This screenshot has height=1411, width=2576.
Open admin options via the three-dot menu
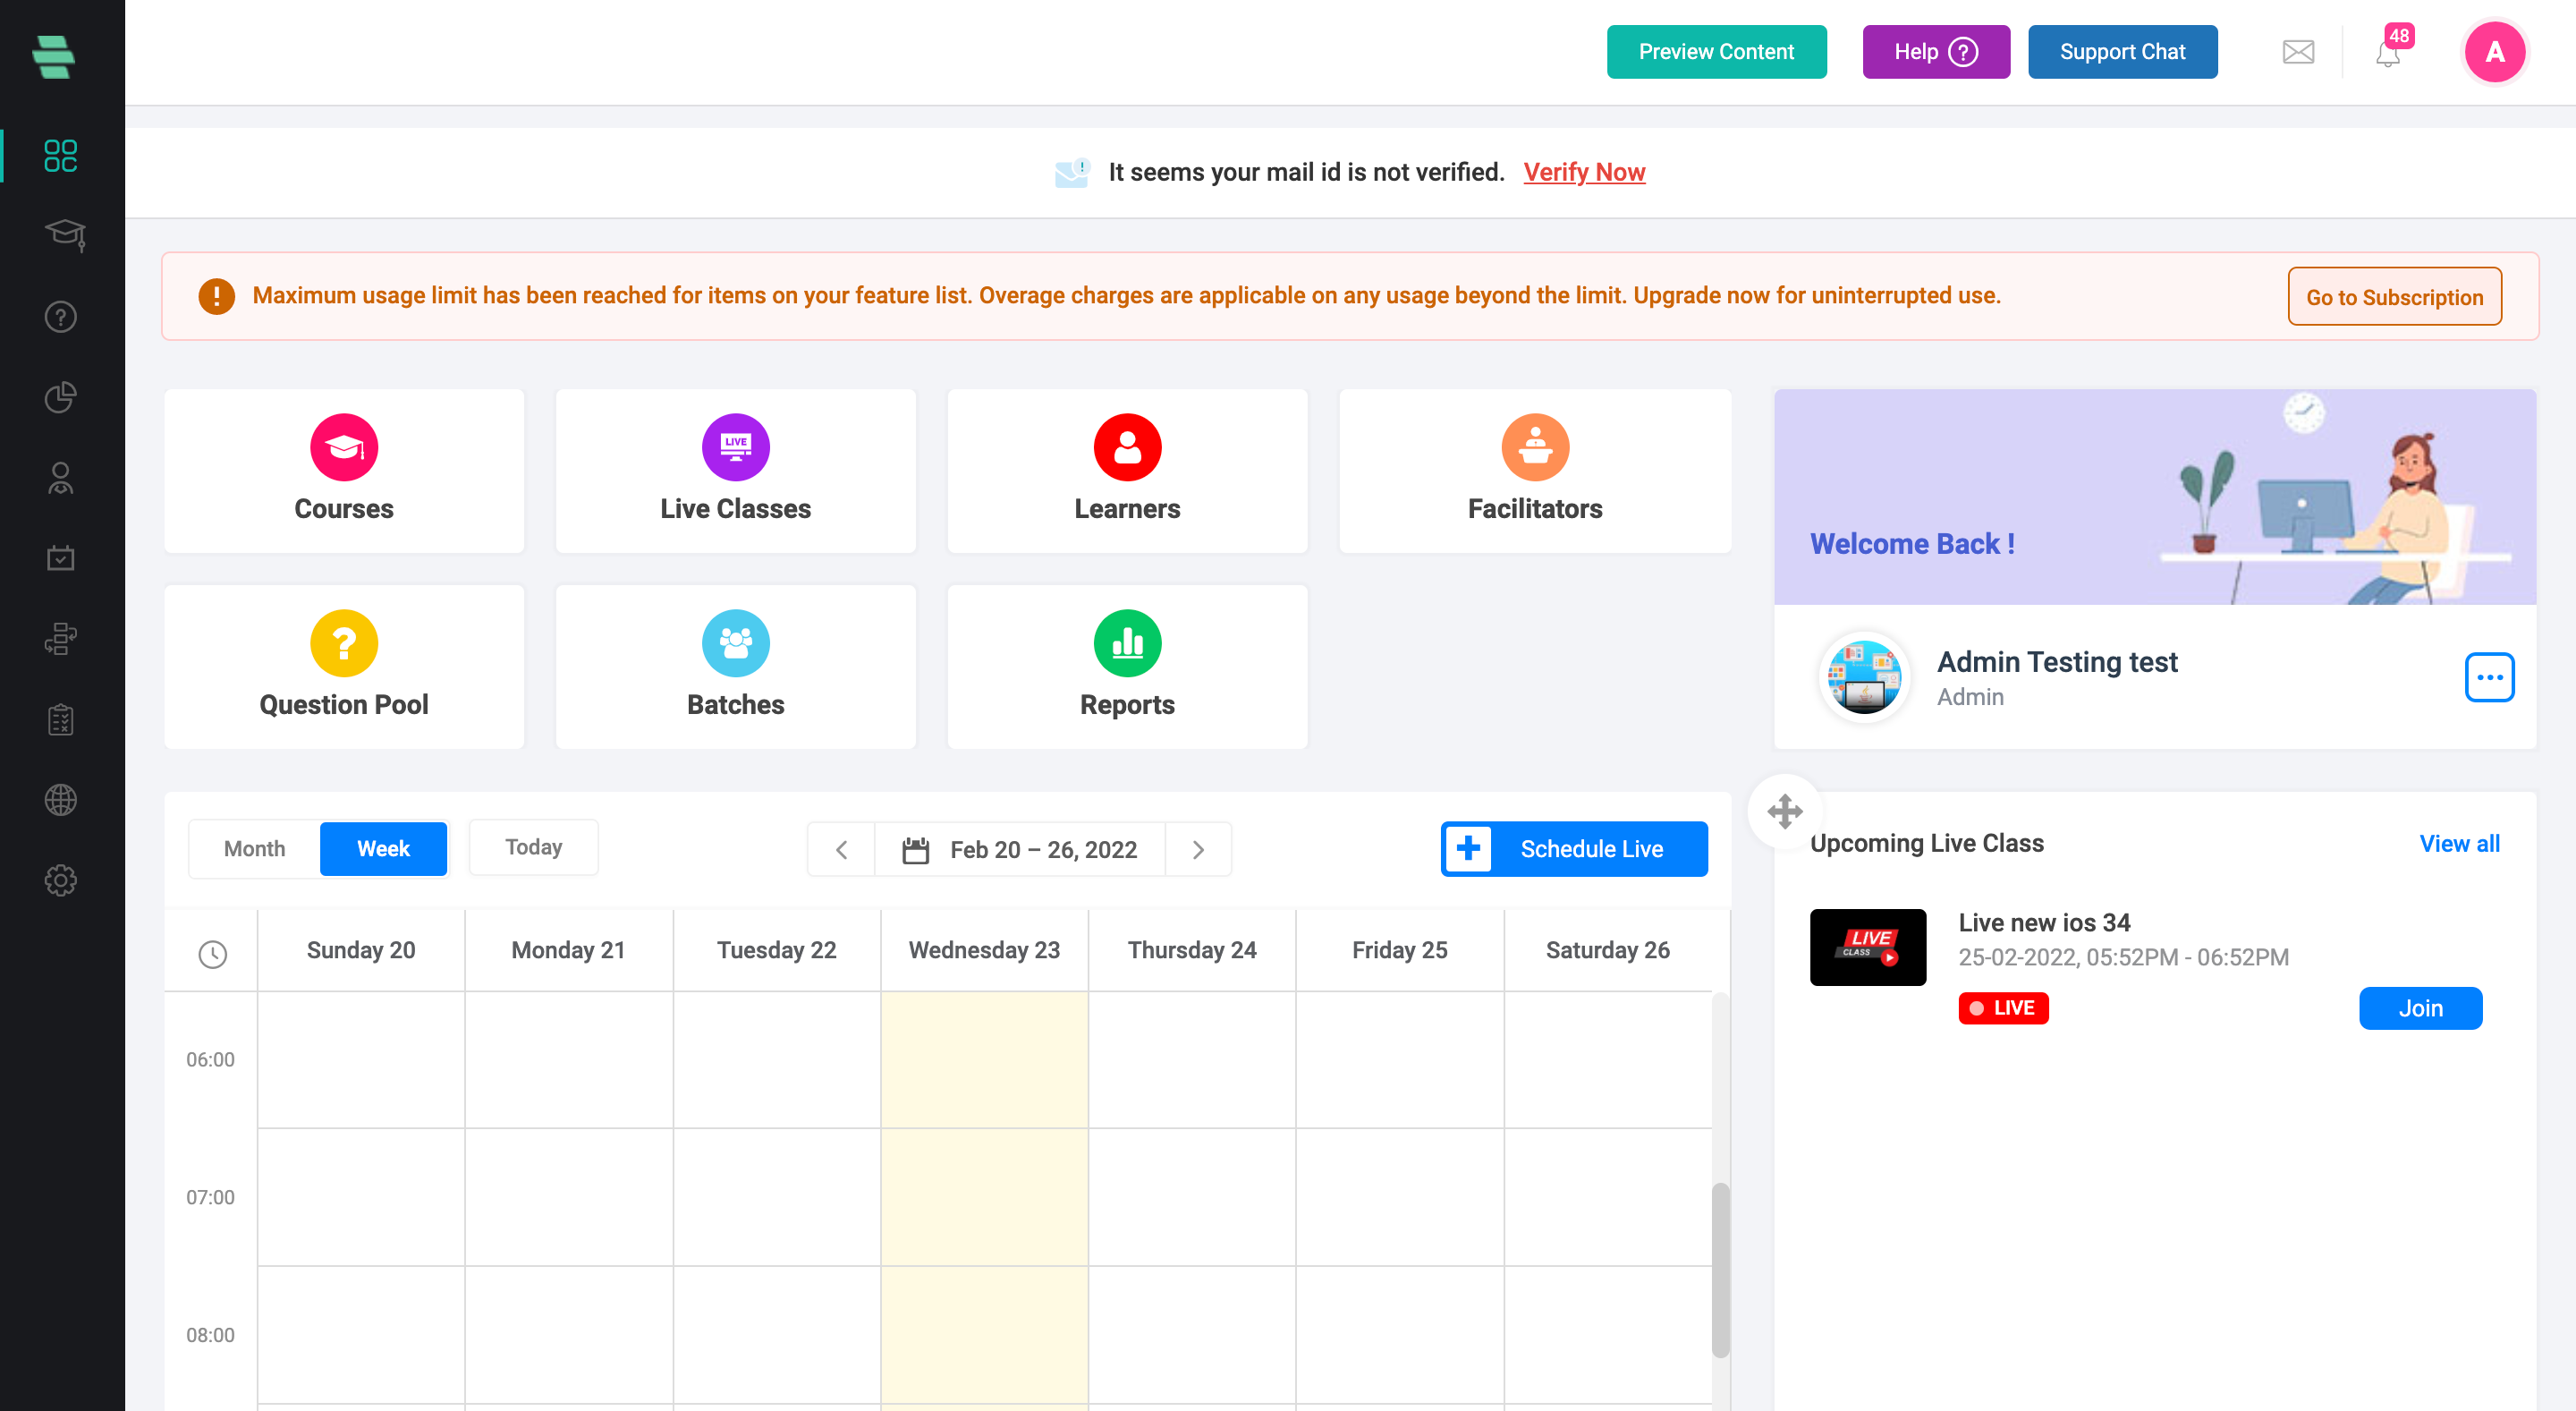[2491, 677]
